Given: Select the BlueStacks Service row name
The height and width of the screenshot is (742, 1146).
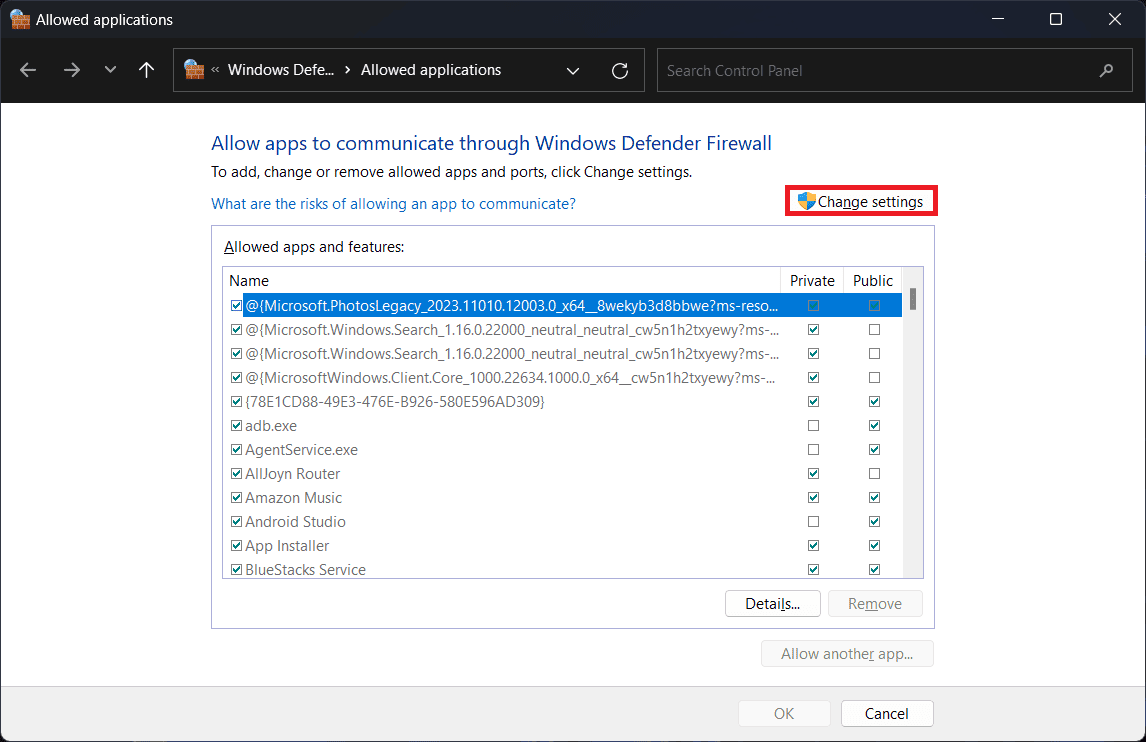Looking at the screenshot, I should click(x=306, y=569).
